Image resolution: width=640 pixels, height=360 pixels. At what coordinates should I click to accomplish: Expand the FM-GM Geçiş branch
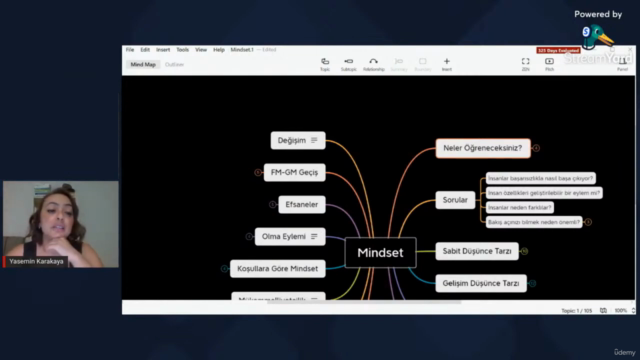(258, 173)
